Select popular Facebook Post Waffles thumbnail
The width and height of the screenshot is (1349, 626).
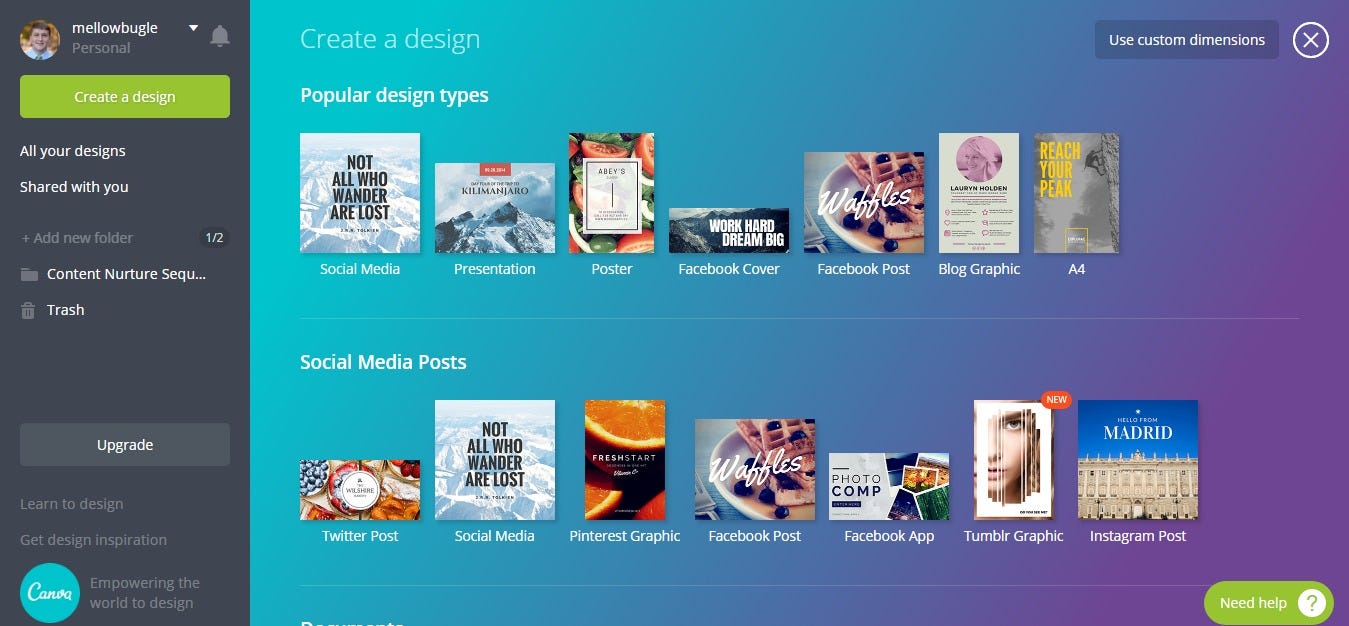[x=864, y=203]
